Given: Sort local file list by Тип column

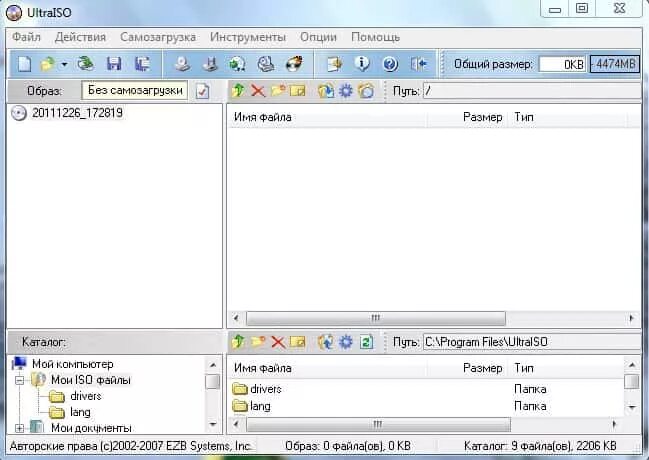Looking at the screenshot, I should click(x=567, y=368).
